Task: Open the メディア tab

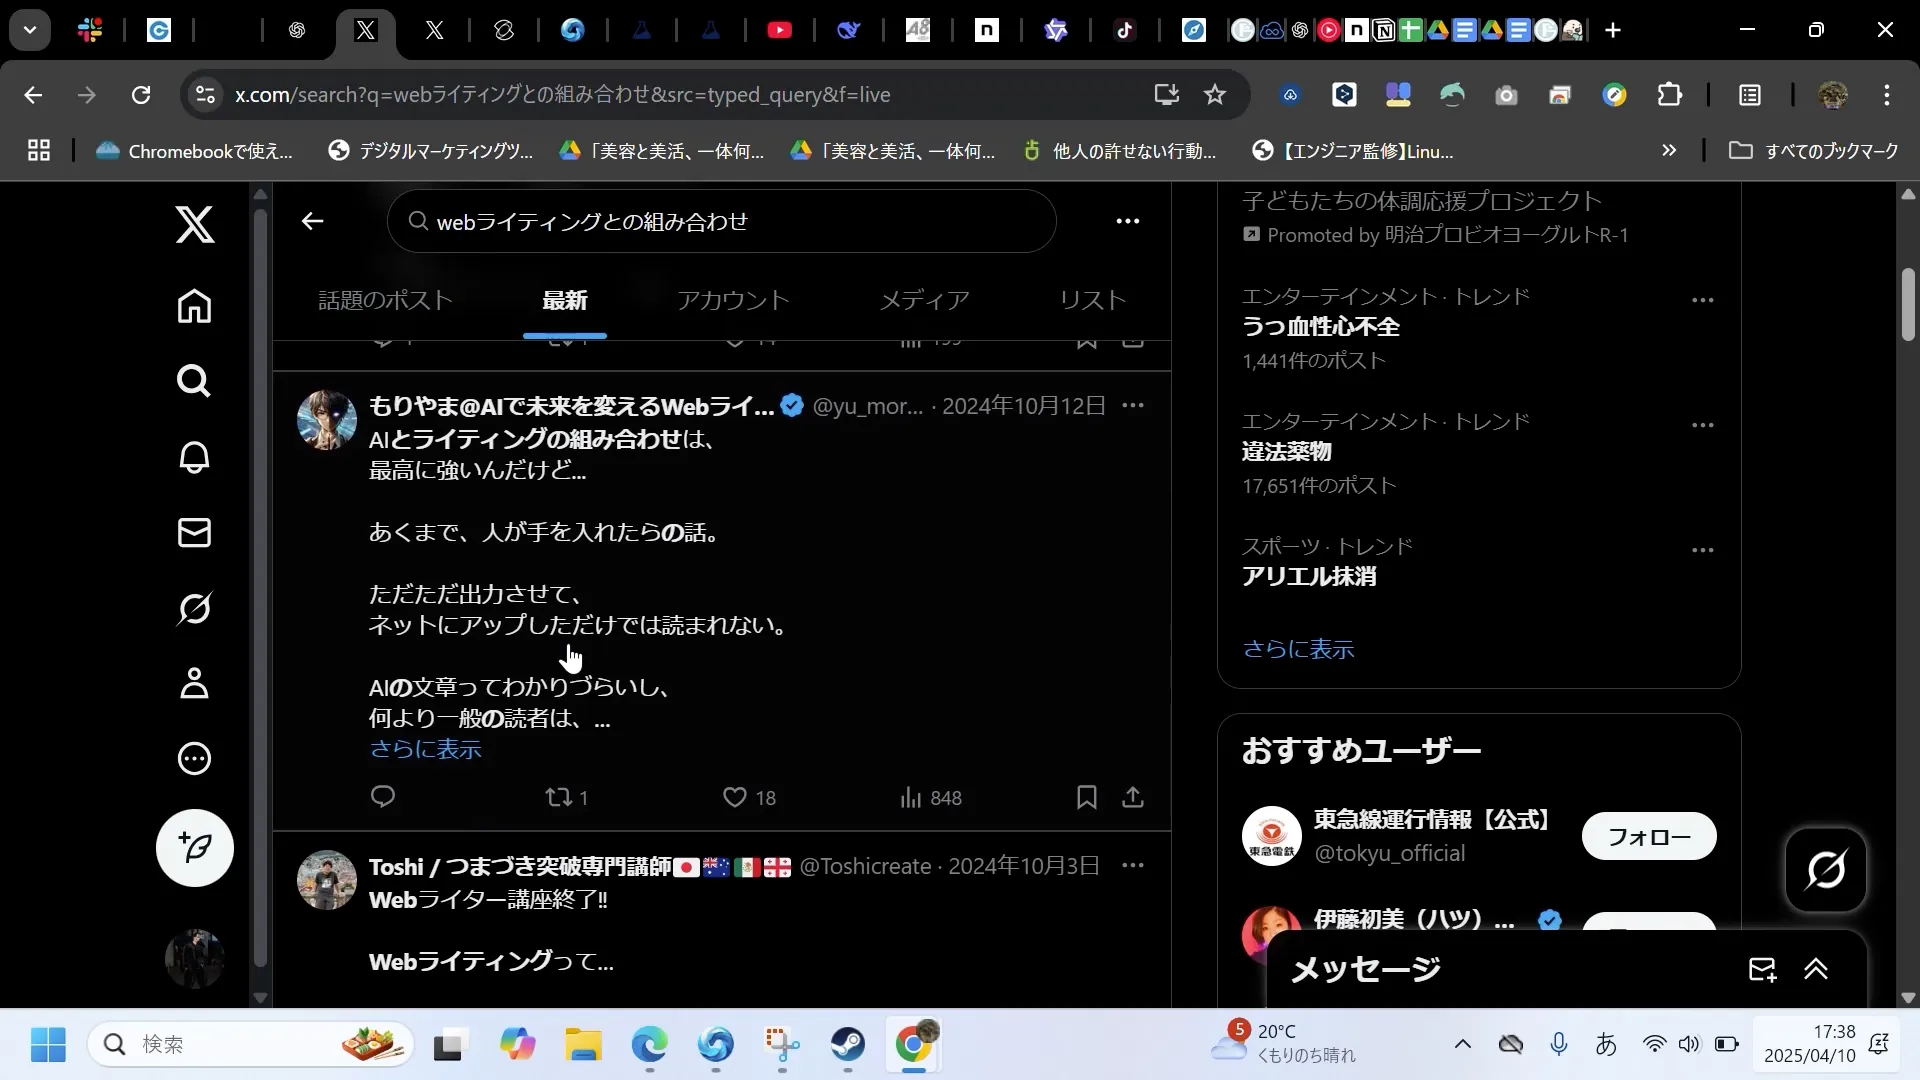Action: pyautogui.click(x=924, y=300)
